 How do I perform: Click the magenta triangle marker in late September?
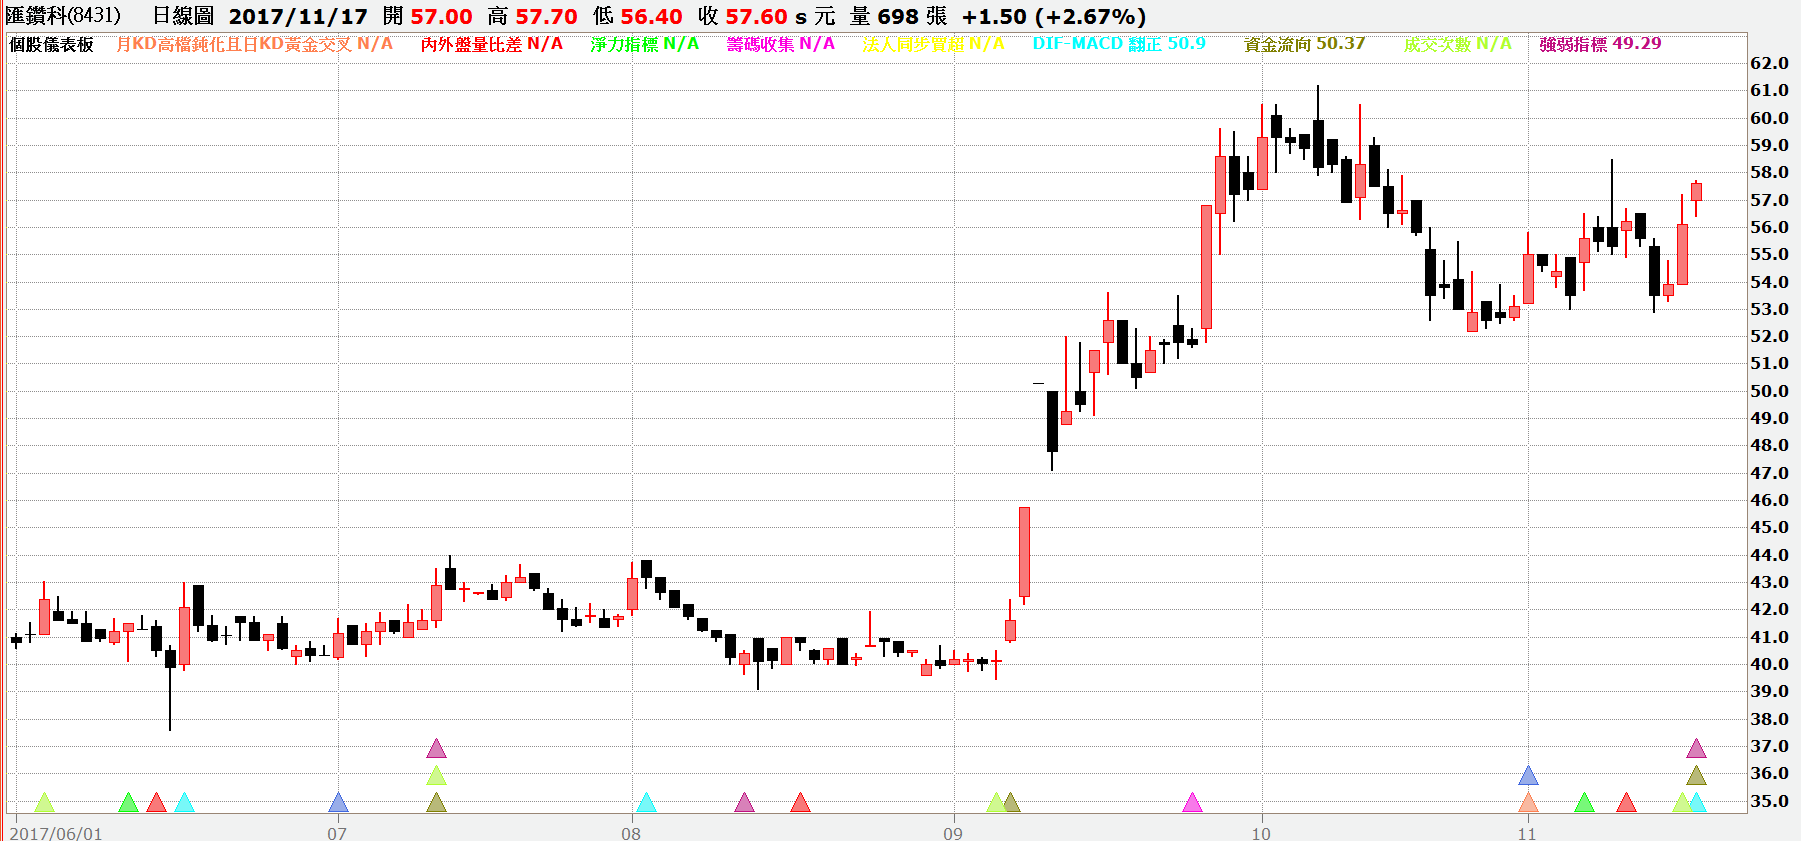[1192, 803]
